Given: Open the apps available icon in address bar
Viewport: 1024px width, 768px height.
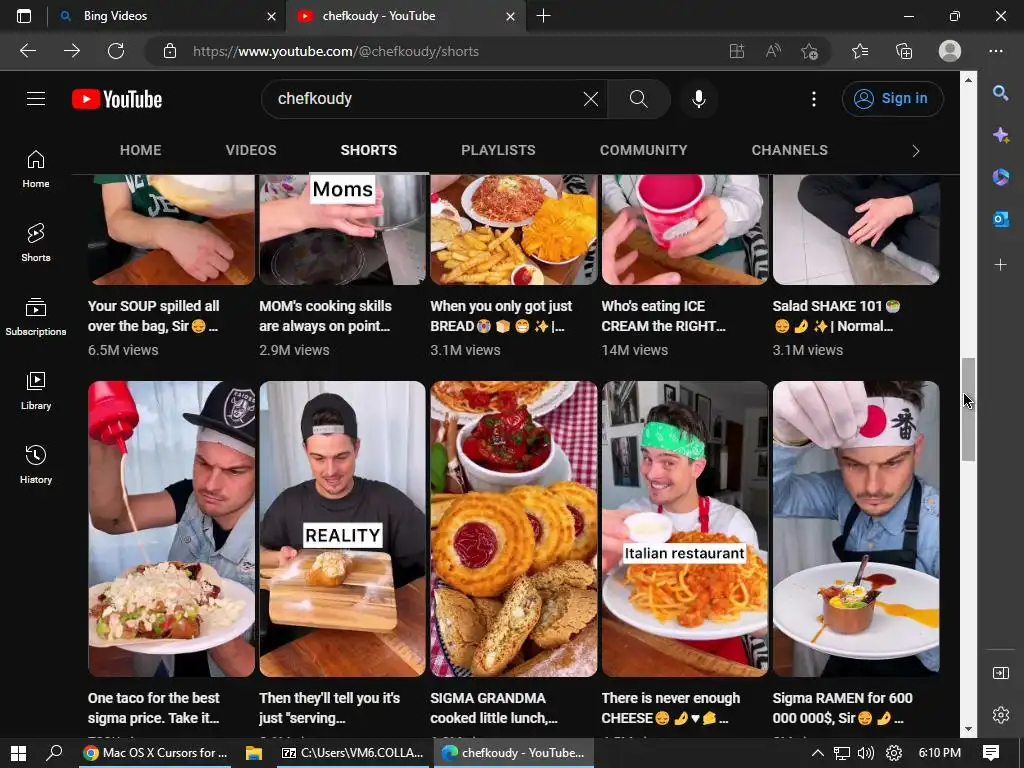Looking at the screenshot, I should pyautogui.click(x=737, y=51).
